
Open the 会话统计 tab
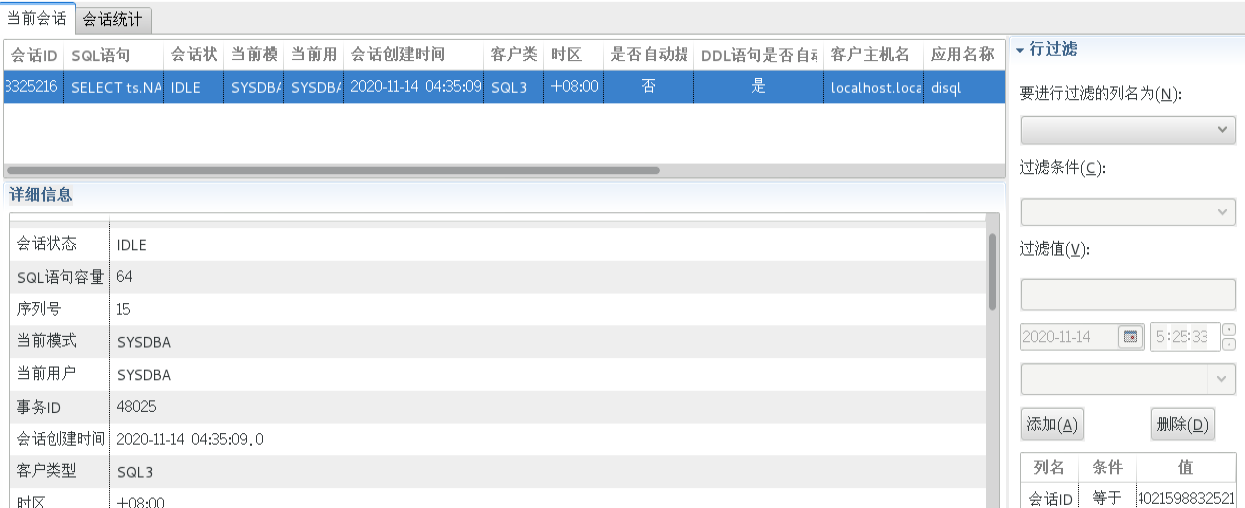coord(112,19)
